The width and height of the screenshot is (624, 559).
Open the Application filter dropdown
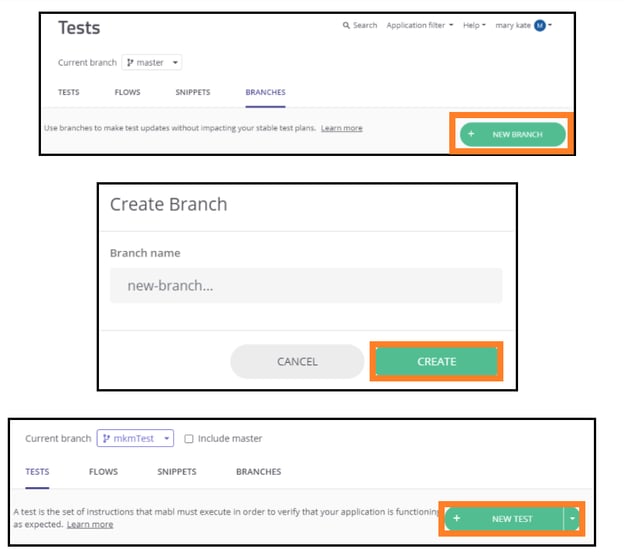coord(420,25)
